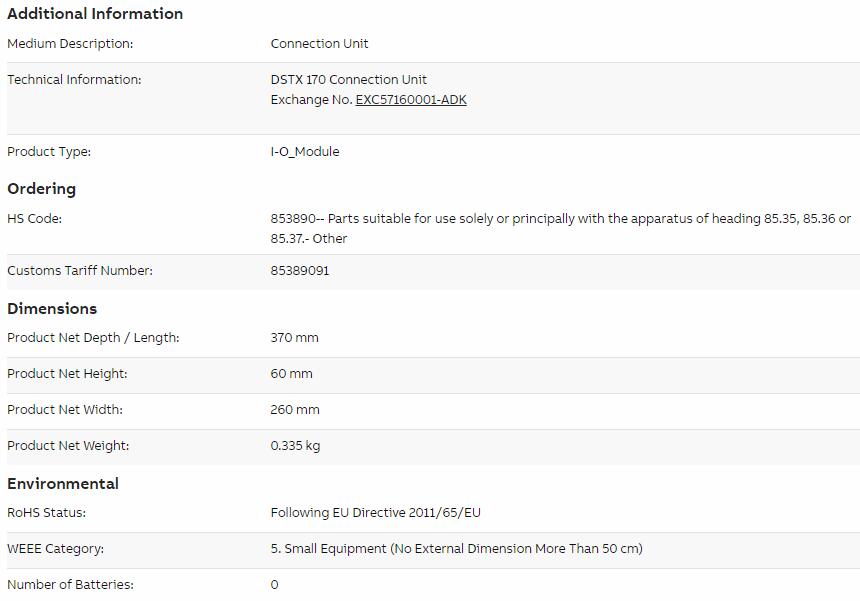The image size is (860, 601).
Task: Click the I-O_Module product type value
Action: pos(305,151)
